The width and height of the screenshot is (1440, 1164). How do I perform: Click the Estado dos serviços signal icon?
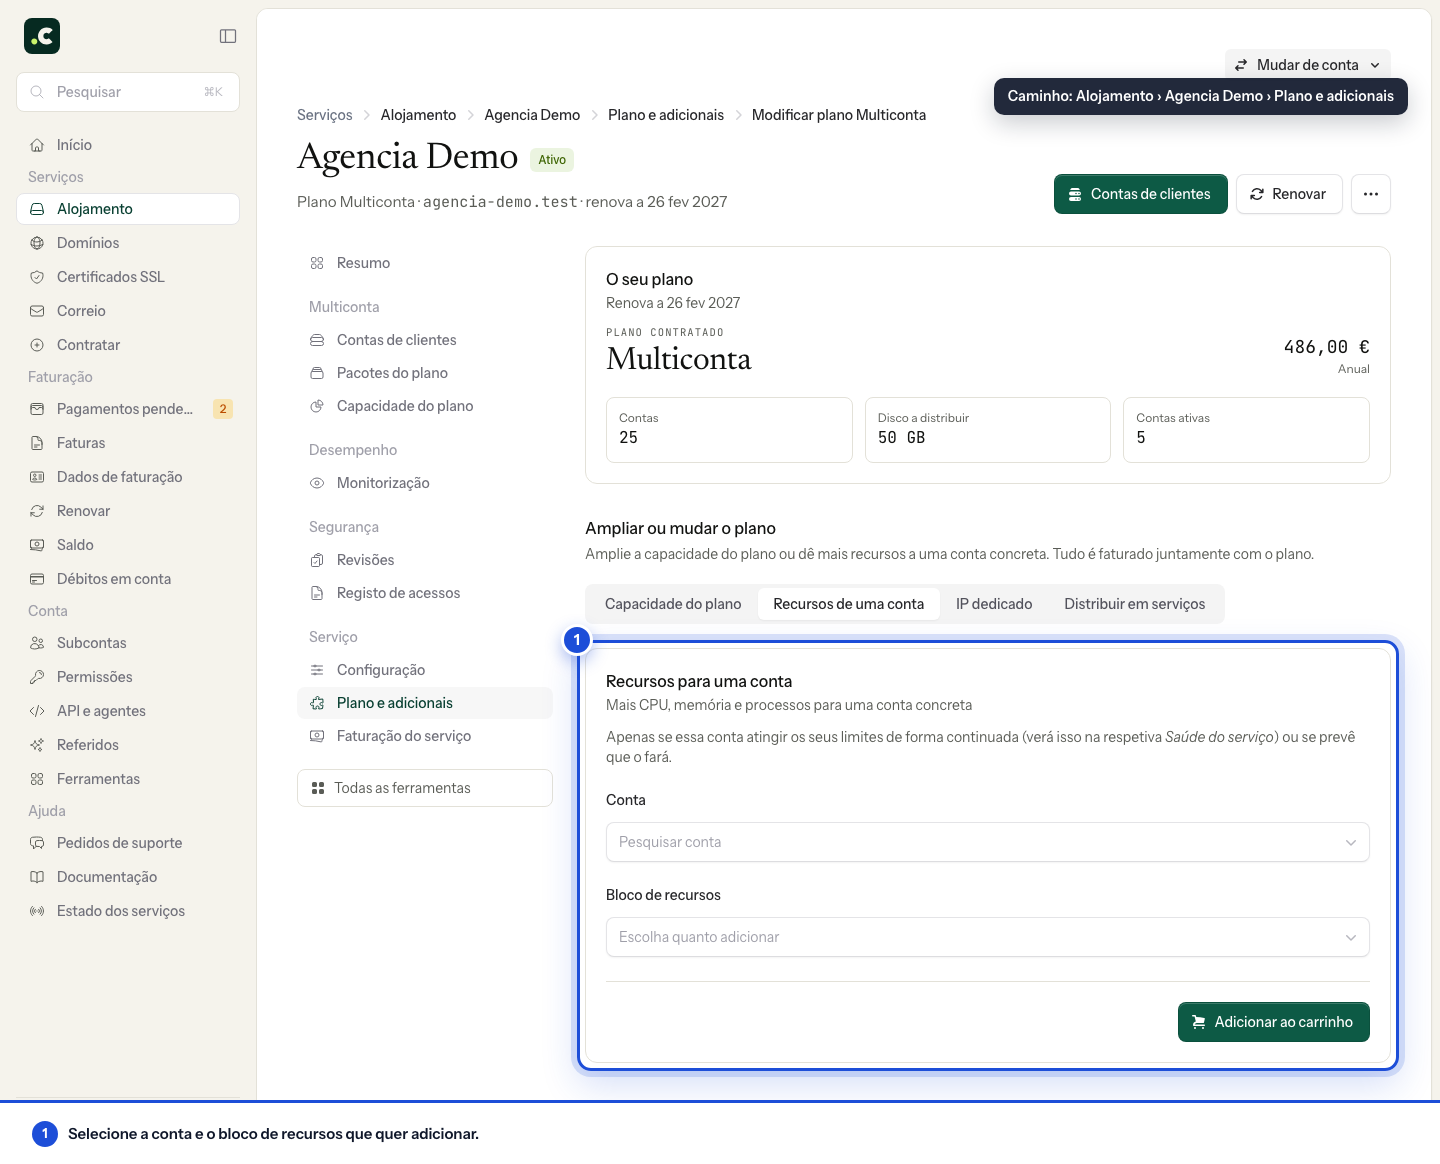pyautogui.click(x=37, y=911)
